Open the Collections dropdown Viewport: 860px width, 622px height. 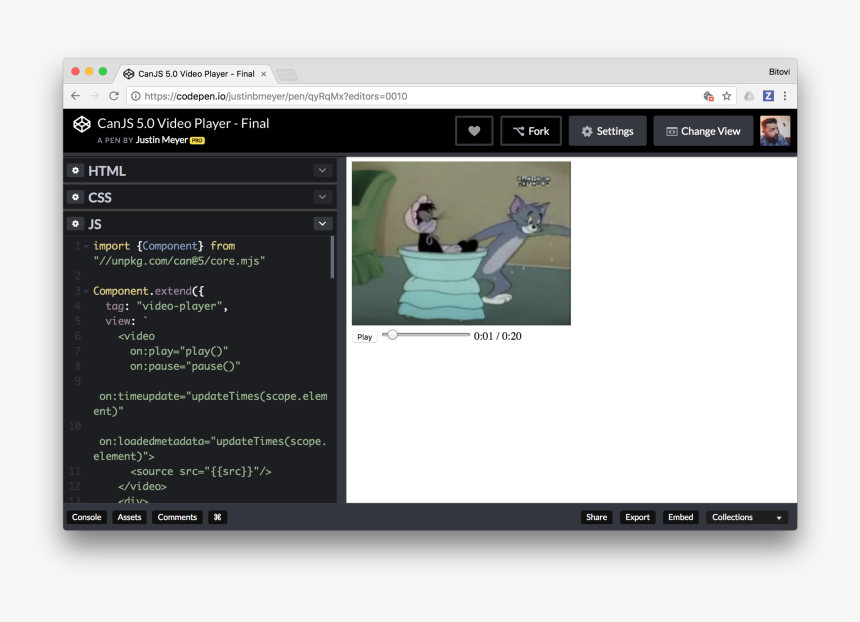747,517
